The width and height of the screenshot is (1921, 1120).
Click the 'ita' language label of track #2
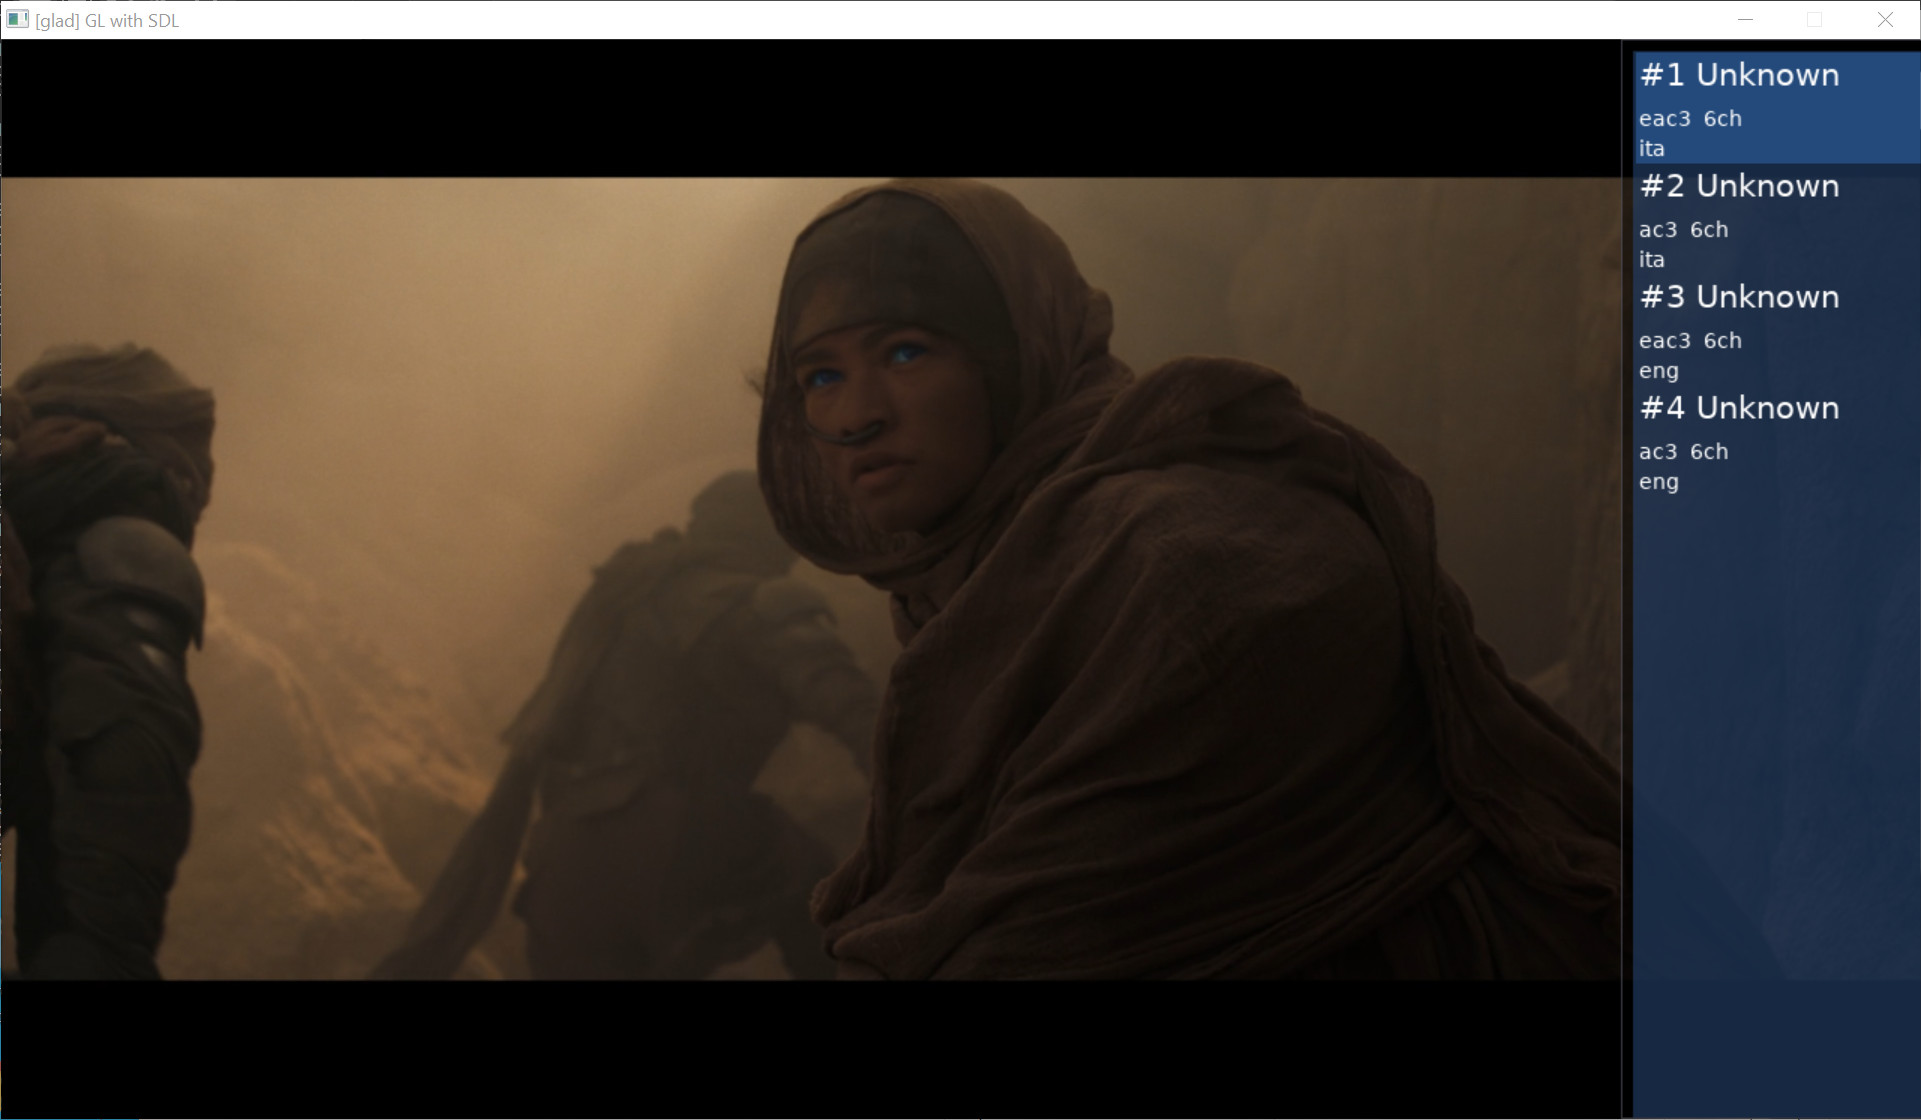pyautogui.click(x=1652, y=260)
